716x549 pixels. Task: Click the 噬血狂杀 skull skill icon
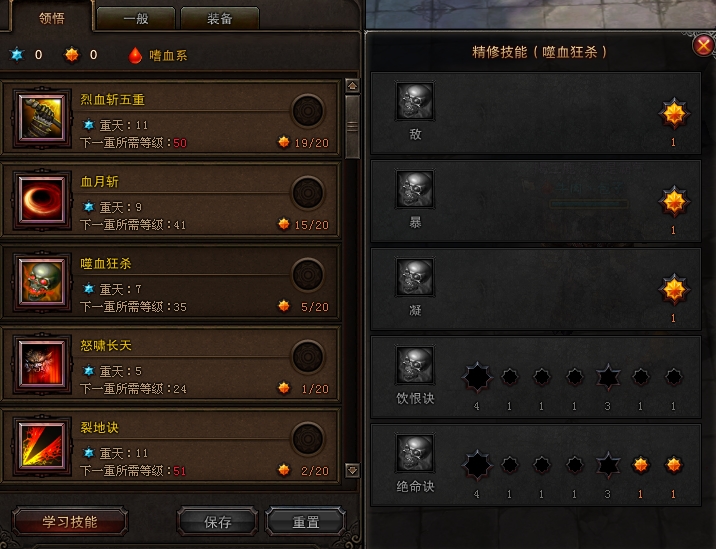pyautogui.click(x=42, y=282)
